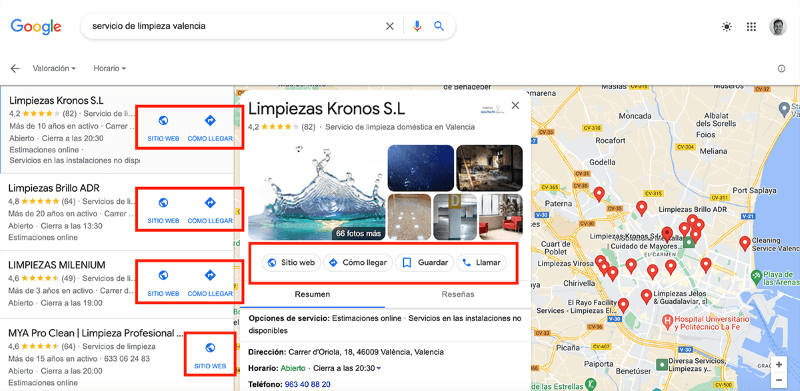Expand the Valoración filter dropdown

click(54, 68)
